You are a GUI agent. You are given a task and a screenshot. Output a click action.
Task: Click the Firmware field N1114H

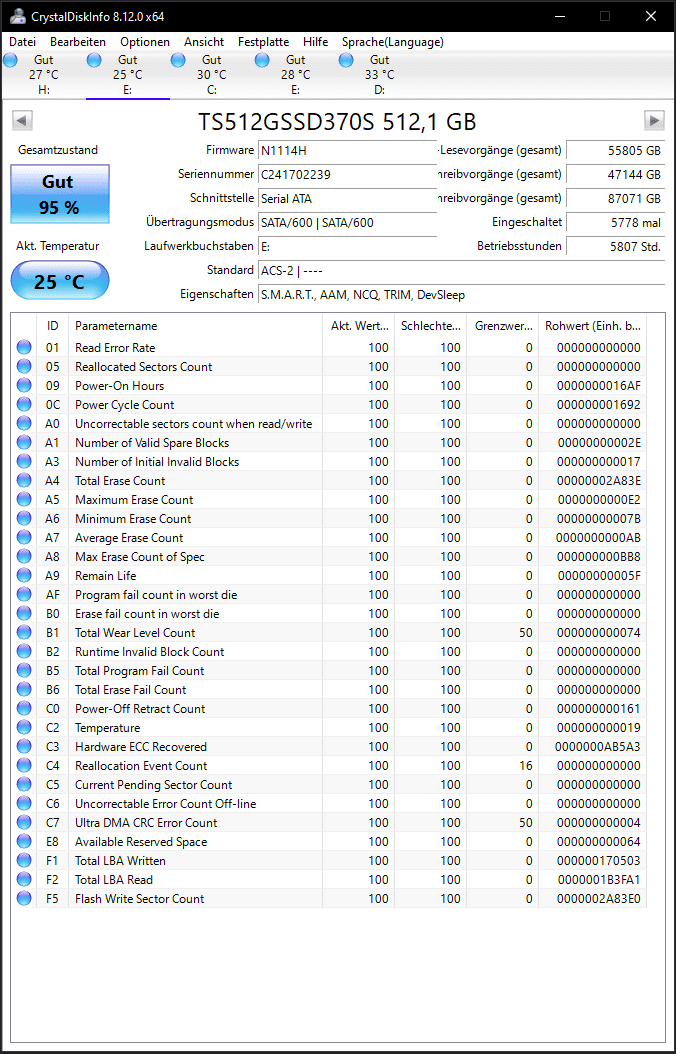[347, 150]
